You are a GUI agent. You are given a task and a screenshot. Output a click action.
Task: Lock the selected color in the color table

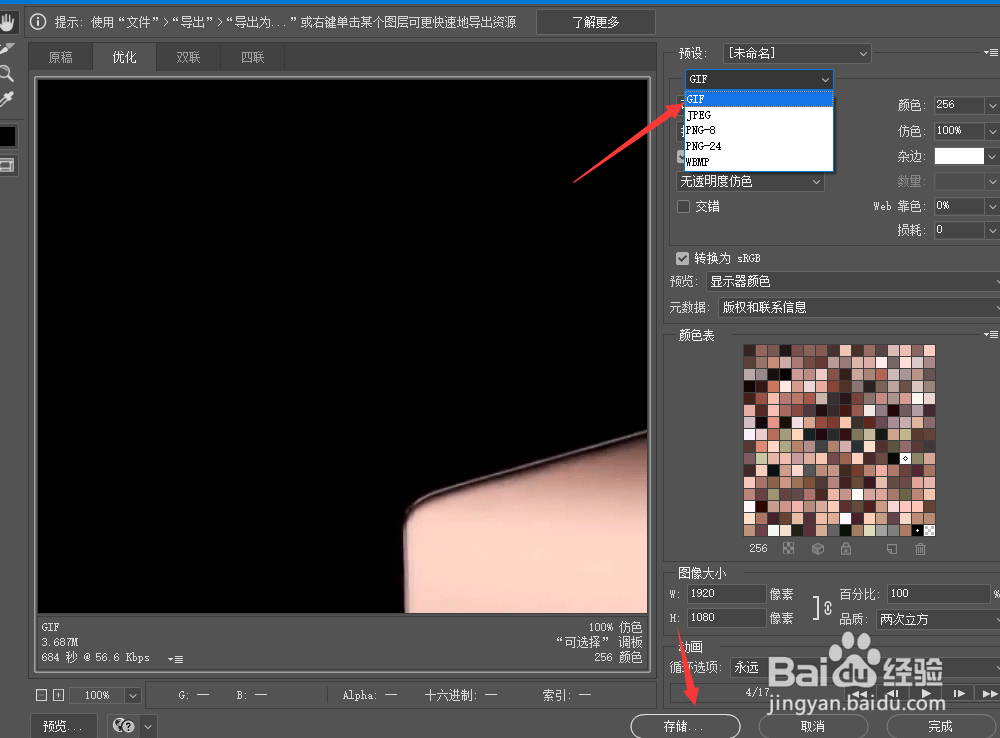(846, 548)
